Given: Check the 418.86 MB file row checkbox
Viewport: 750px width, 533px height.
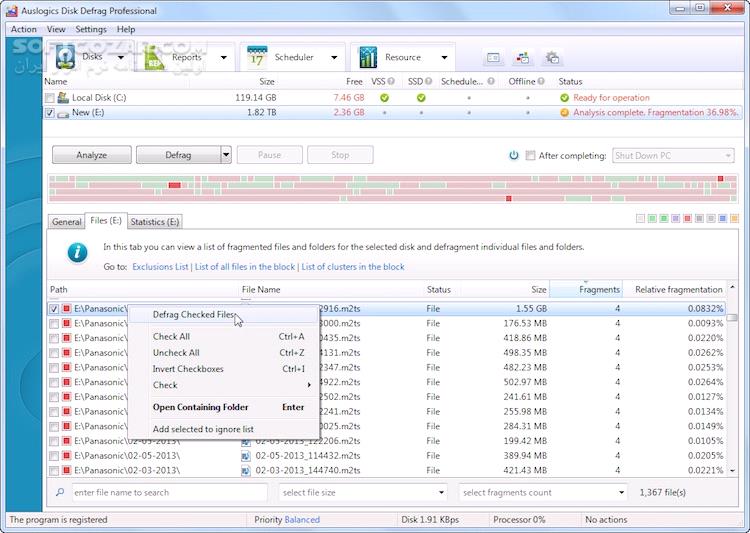Looking at the screenshot, I should tap(54, 338).
